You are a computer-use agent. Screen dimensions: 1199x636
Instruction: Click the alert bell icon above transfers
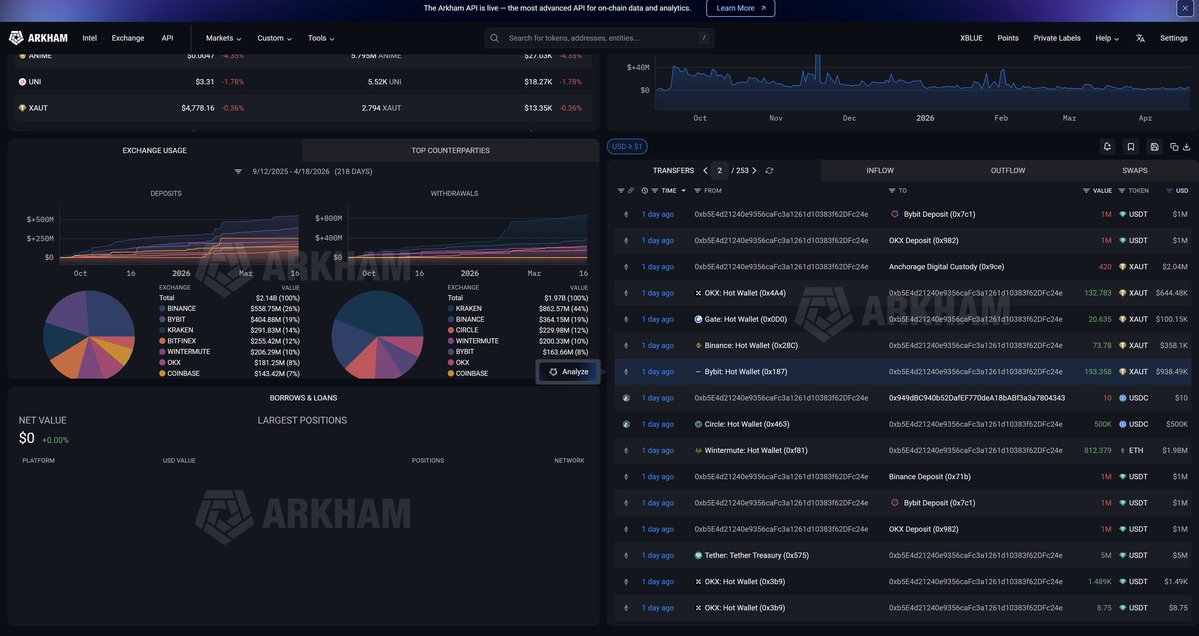[1106, 147]
